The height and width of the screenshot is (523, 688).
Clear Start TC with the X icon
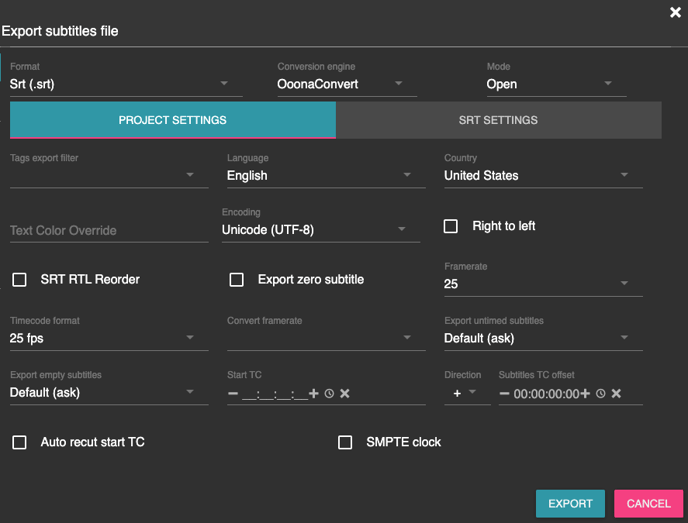click(345, 394)
